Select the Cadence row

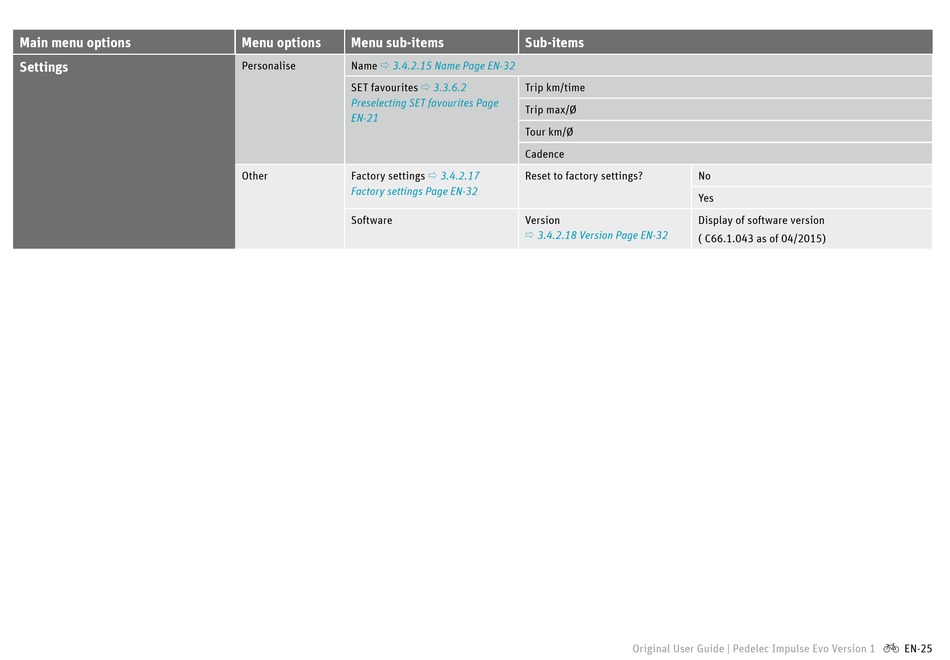(x=725, y=154)
